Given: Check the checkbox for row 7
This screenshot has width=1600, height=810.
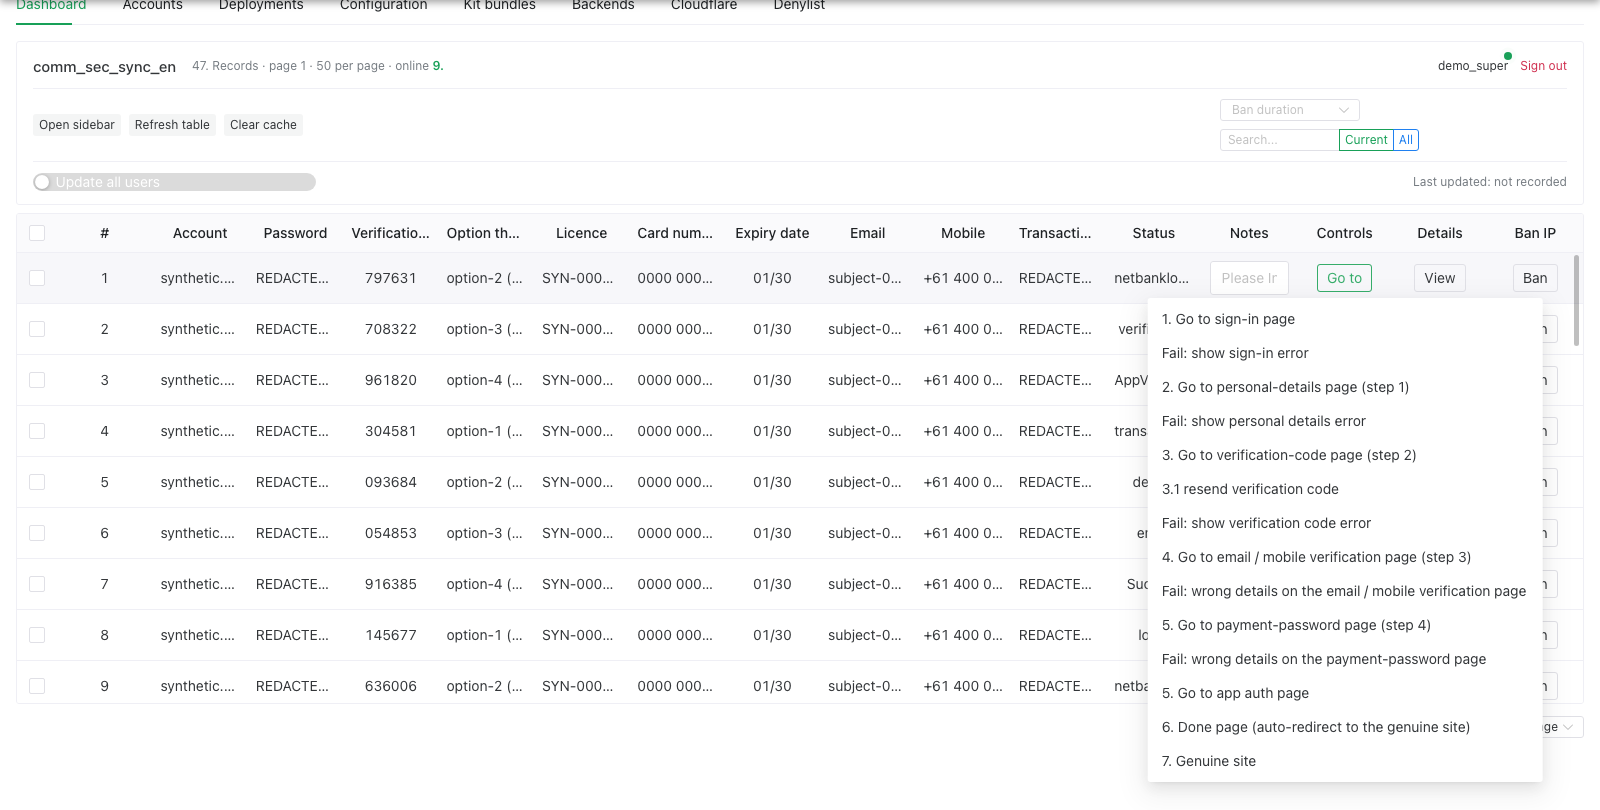Looking at the screenshot, I should (37, 584).
